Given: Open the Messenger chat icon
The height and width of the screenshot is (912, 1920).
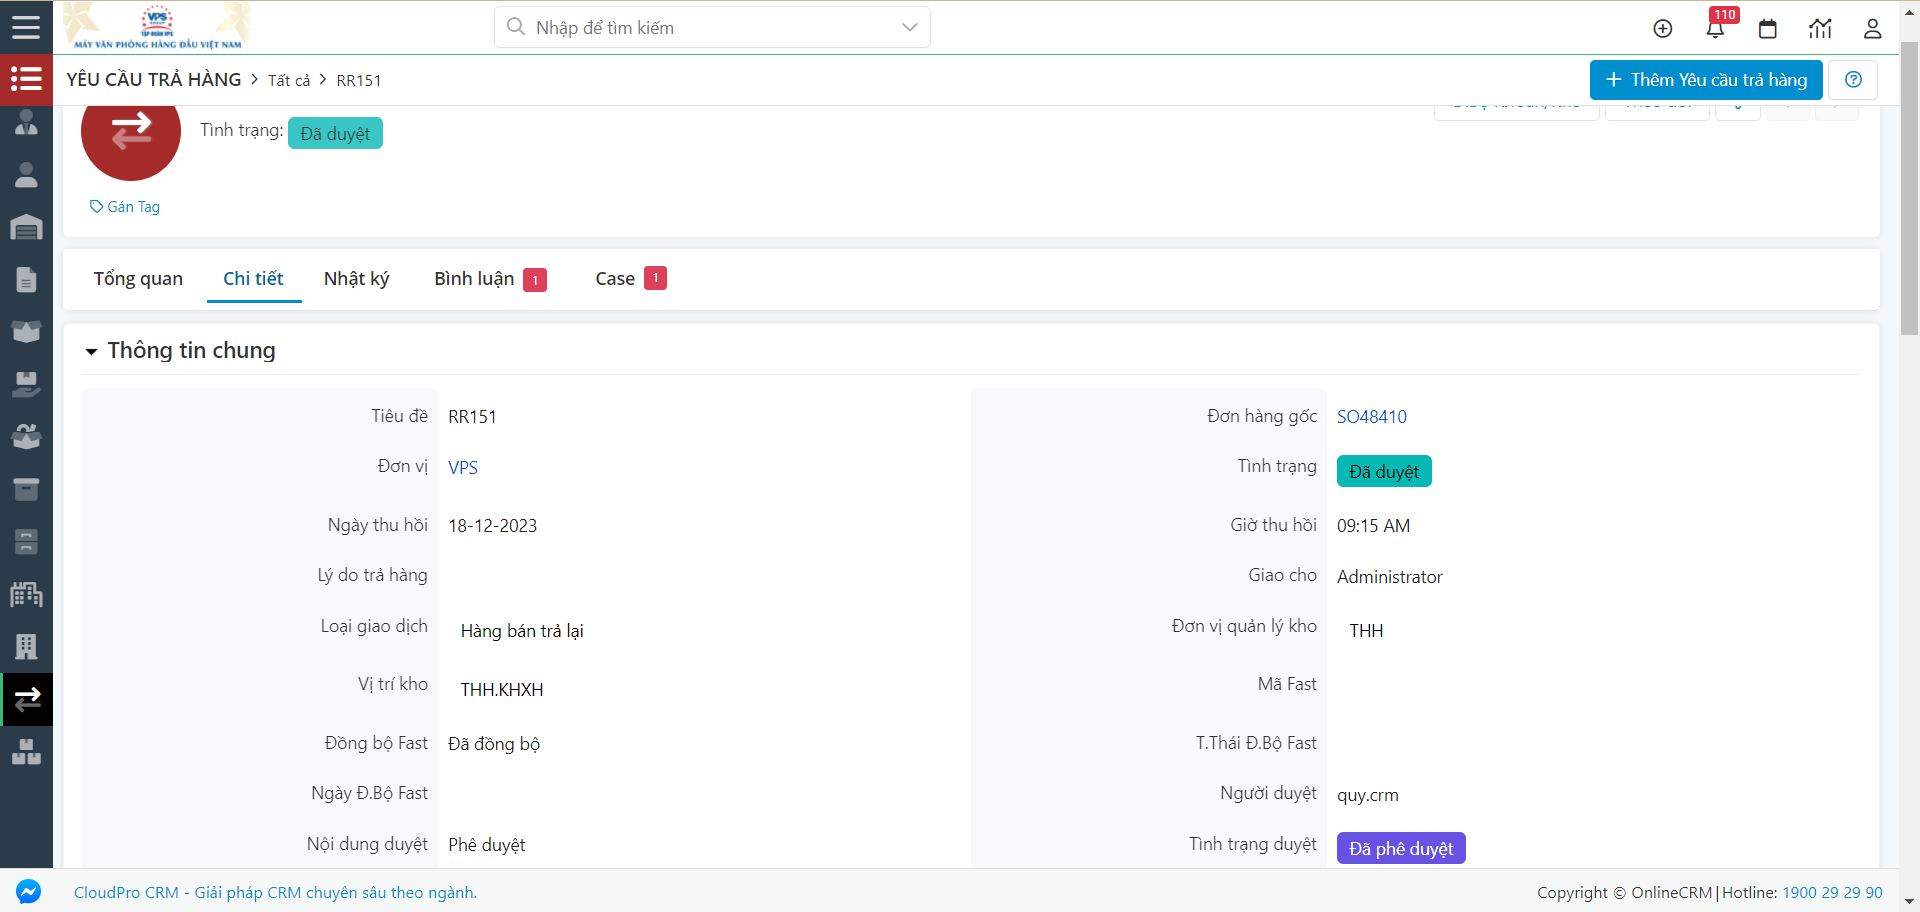Looking at the screenshot, I should coord(29,891).
